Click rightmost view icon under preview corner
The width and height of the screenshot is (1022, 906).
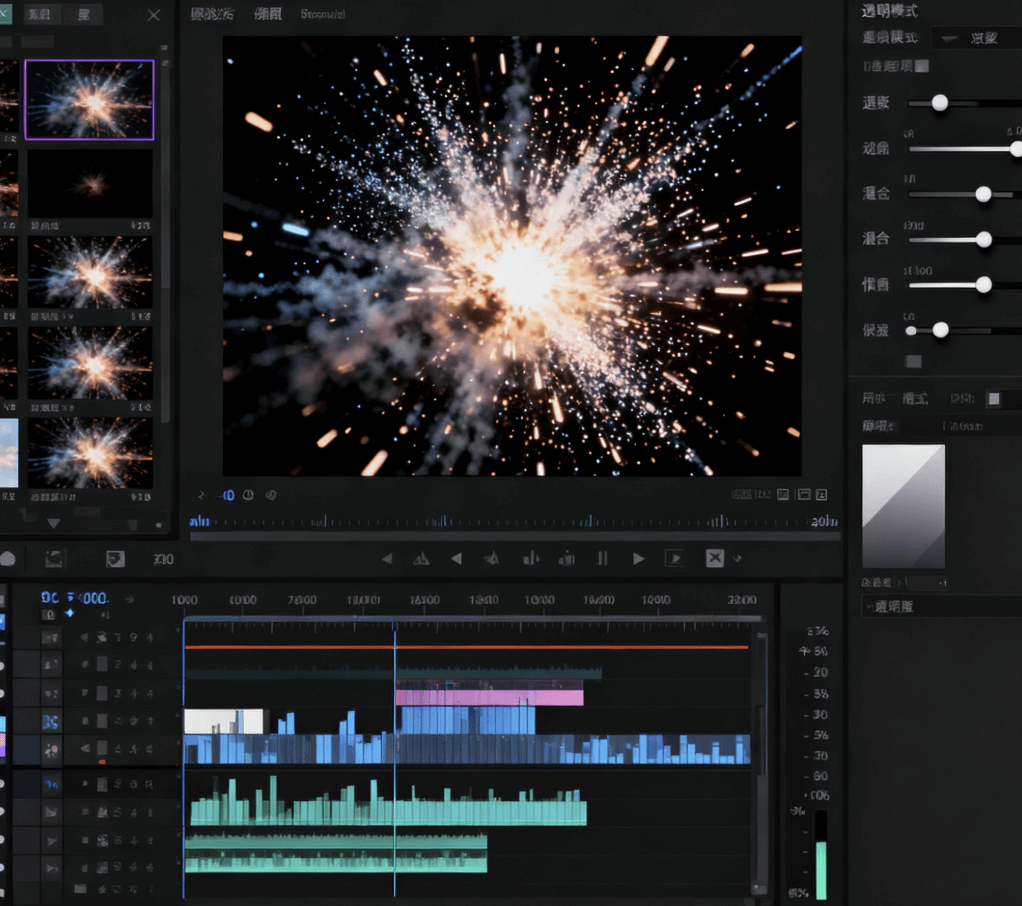(822, 495)
